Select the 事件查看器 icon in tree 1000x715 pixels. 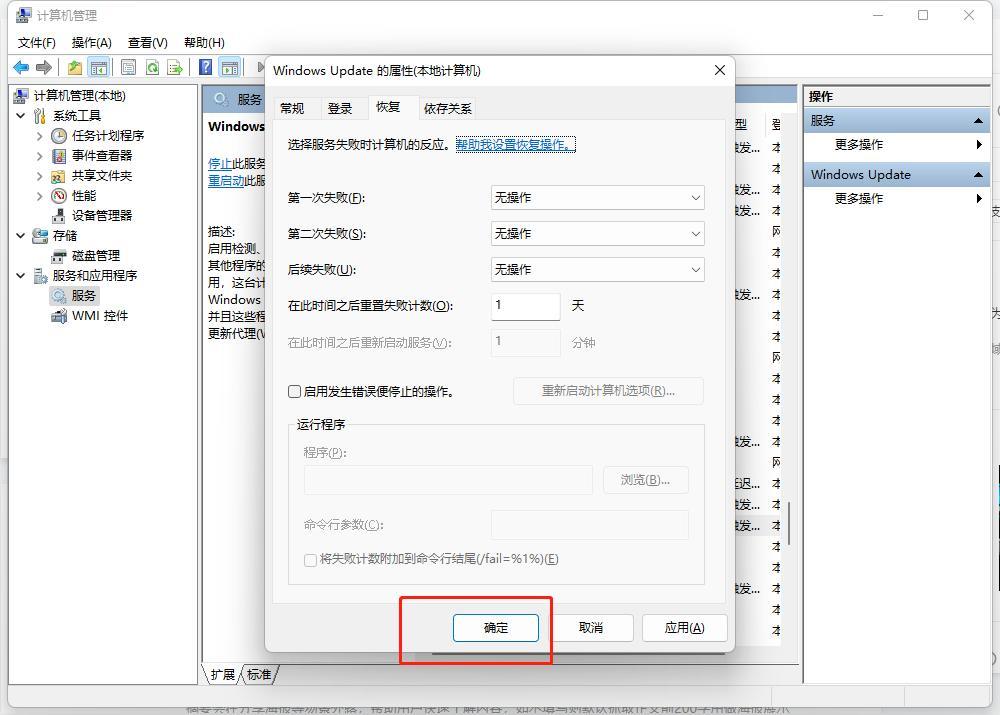point(59,156)
